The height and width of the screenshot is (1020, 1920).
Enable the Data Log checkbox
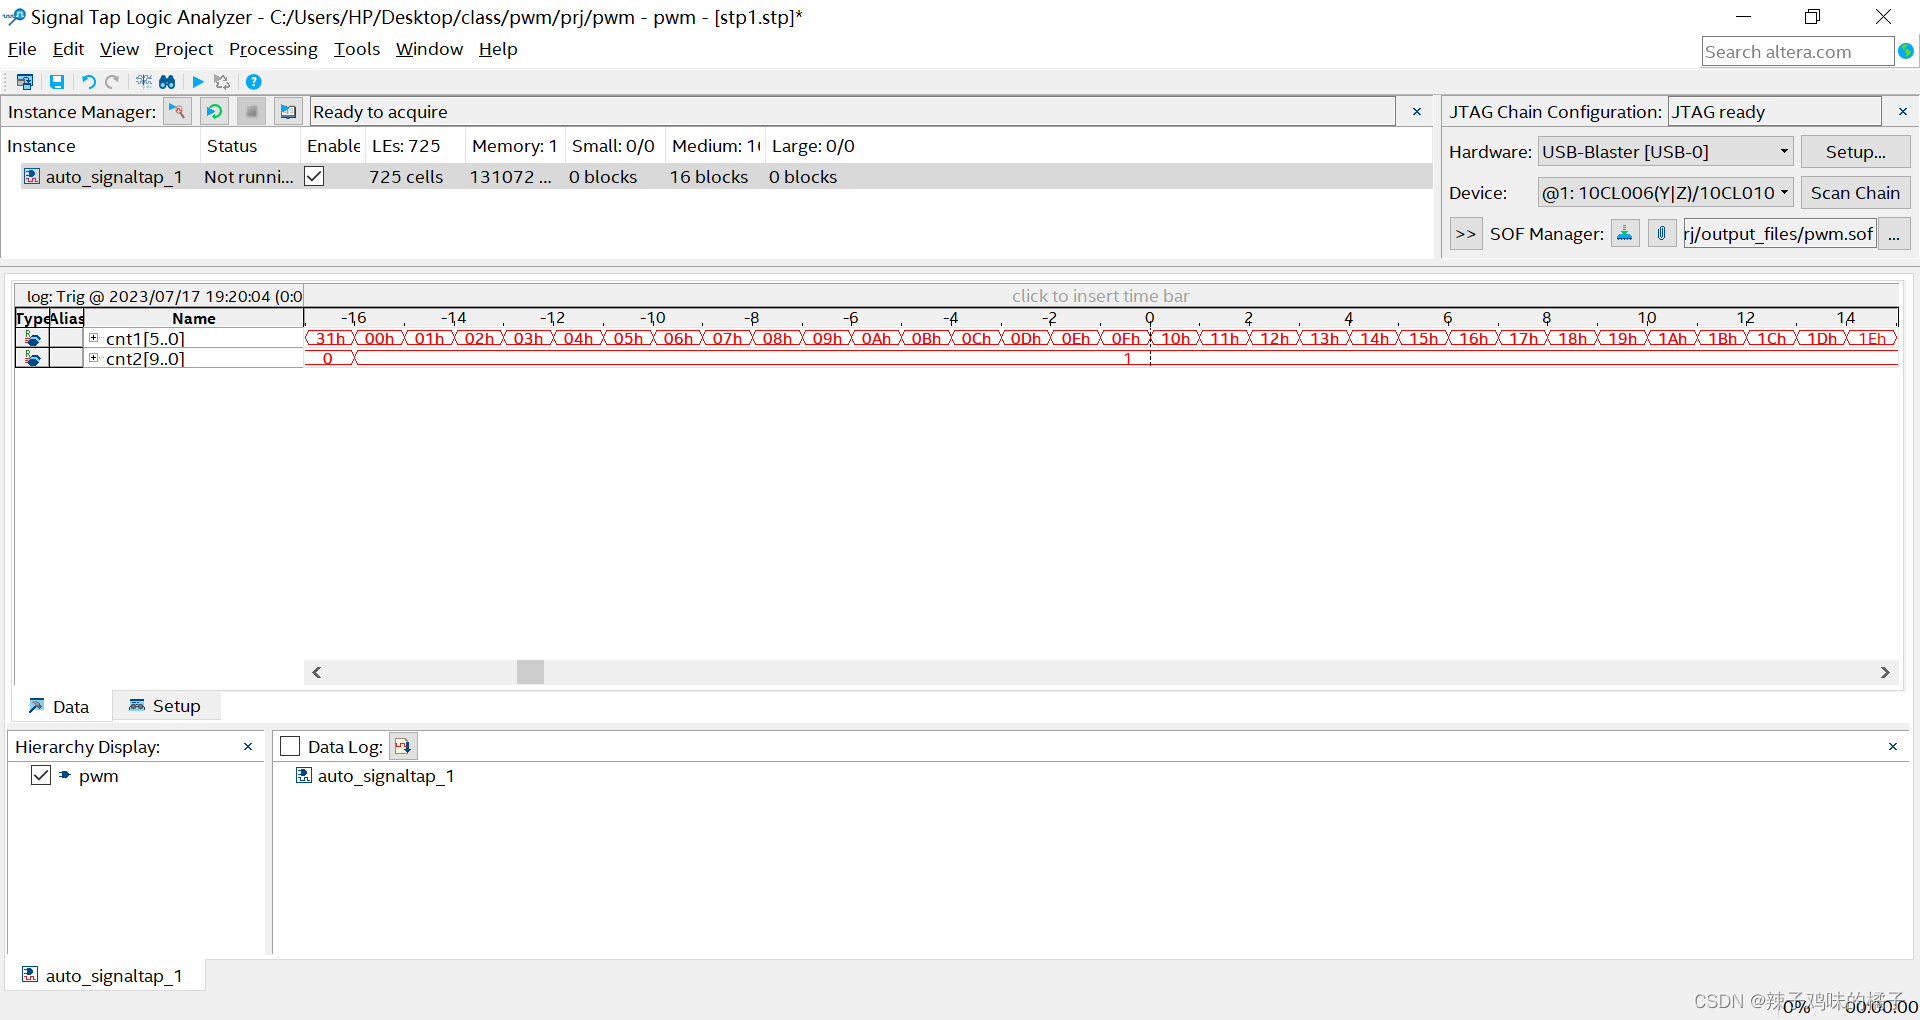(290, 746)
